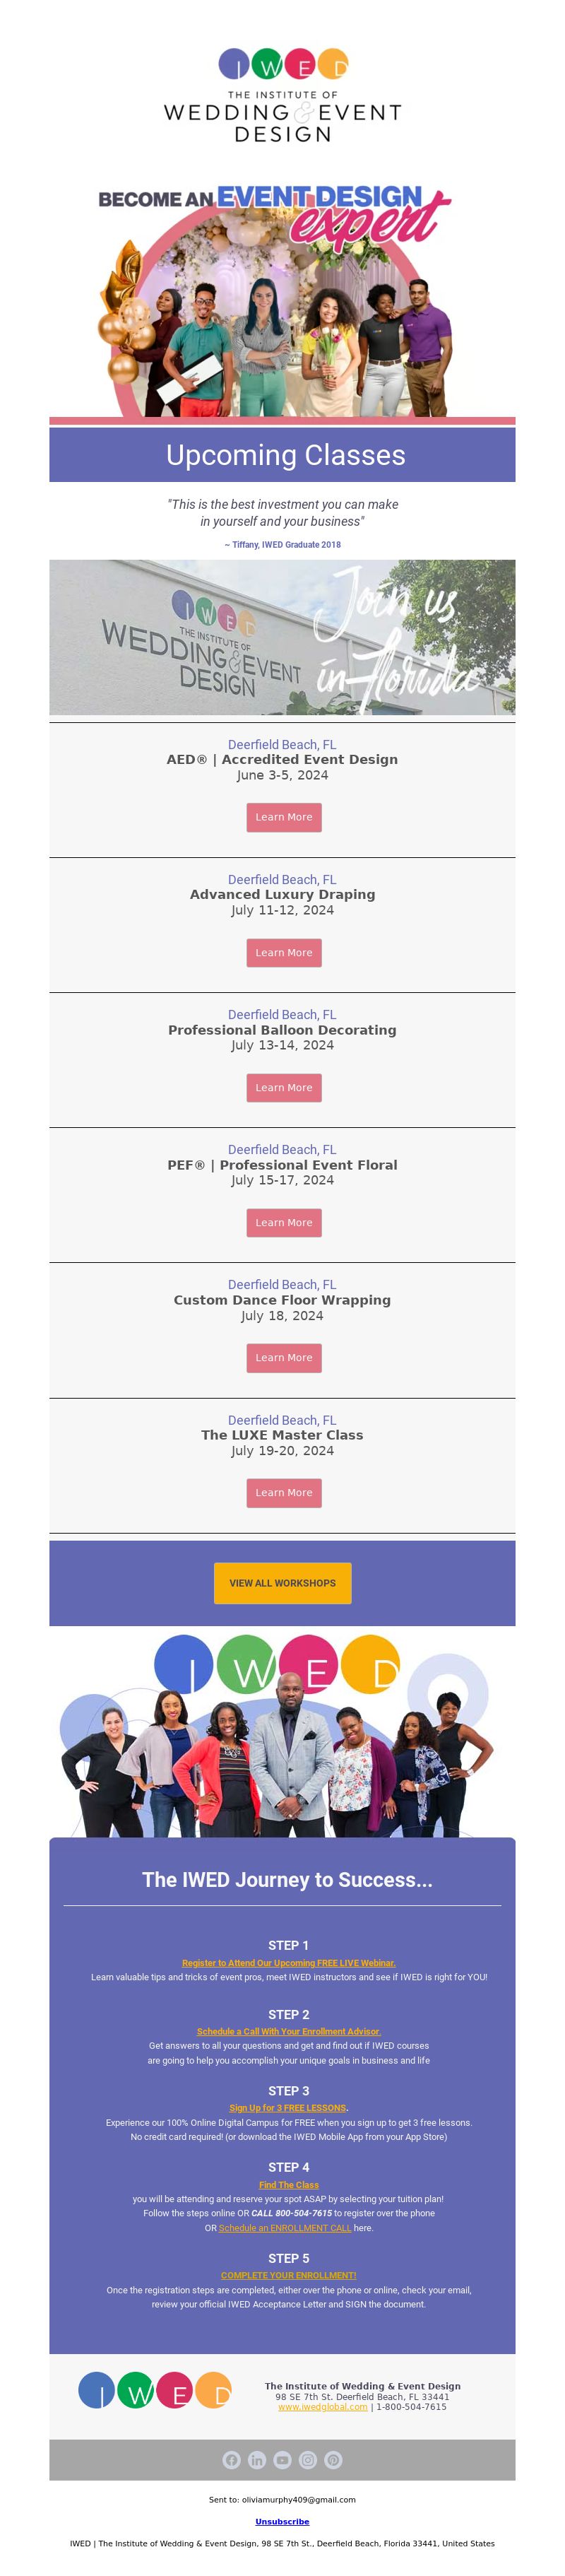Open the LinkedIn social icon

(257, 2459)
